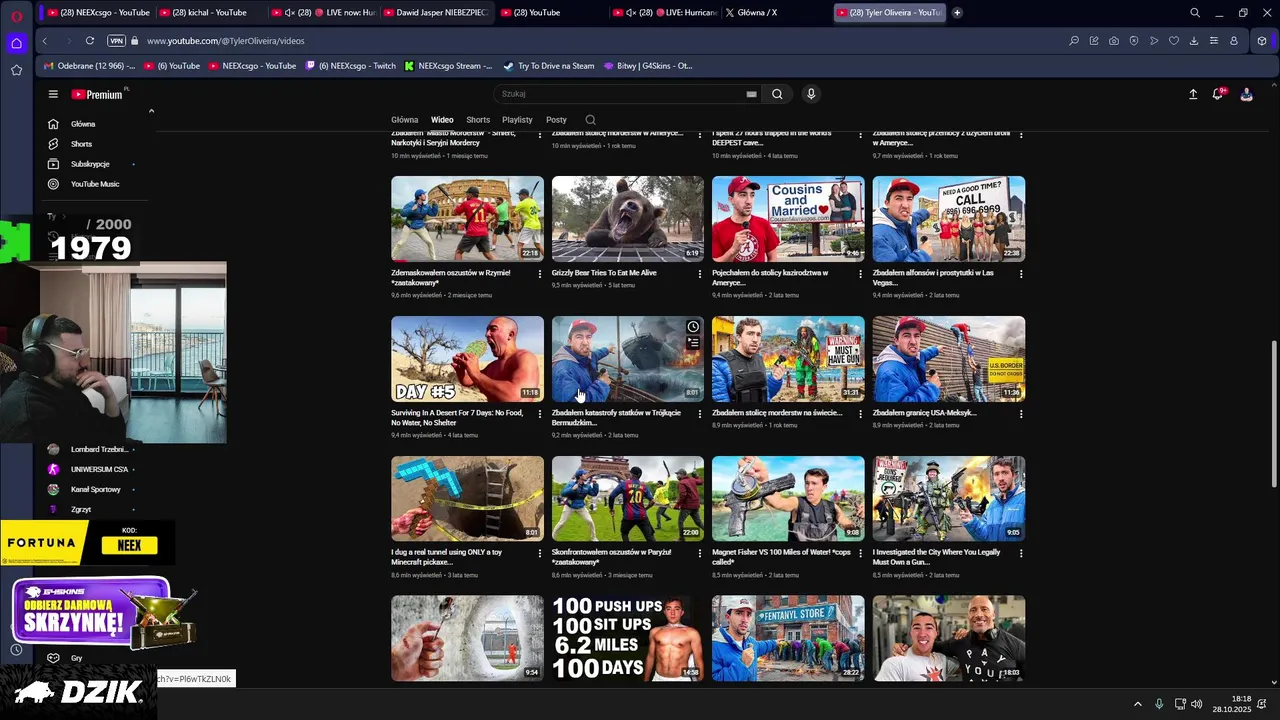This screenshot has width=1280, height=720.
Task: Open the Shorts entry in YouTube sidebar
Action: [x=81, y=144]
